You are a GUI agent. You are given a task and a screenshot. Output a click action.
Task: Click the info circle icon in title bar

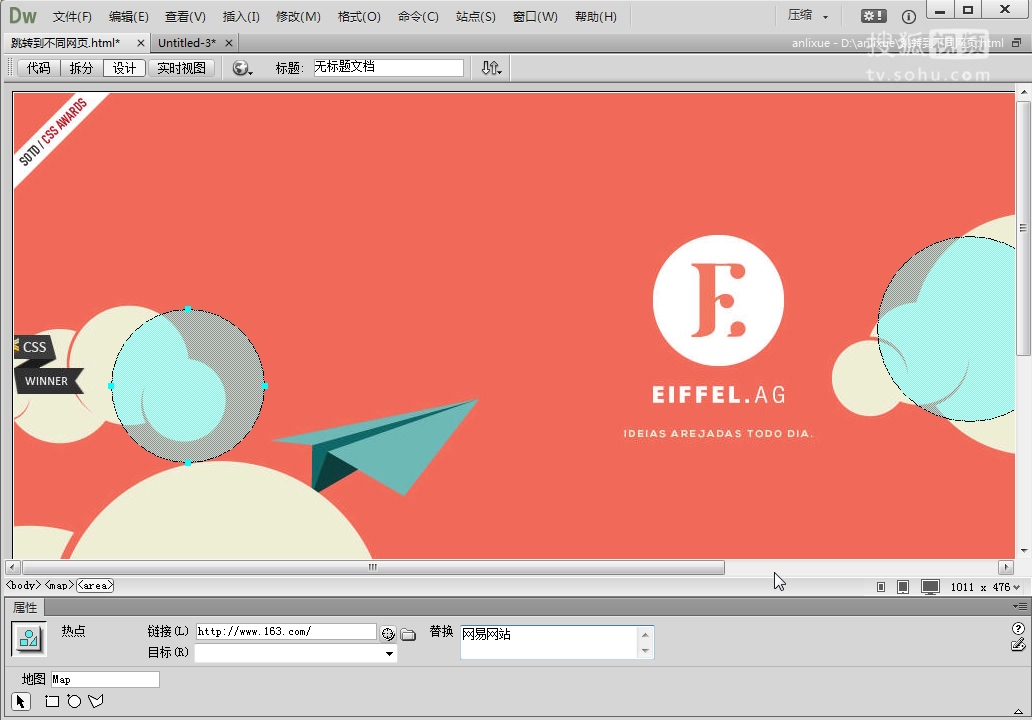coord(908,17)
